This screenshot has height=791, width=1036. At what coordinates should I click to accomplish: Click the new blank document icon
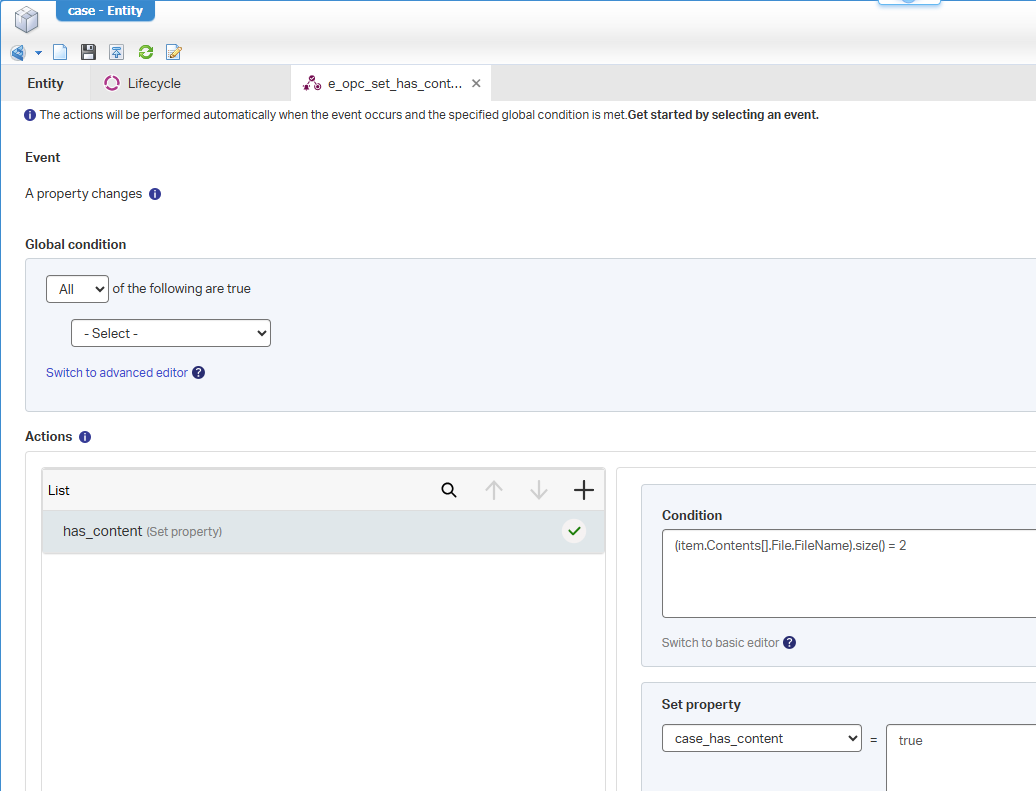tap(60, 52)
